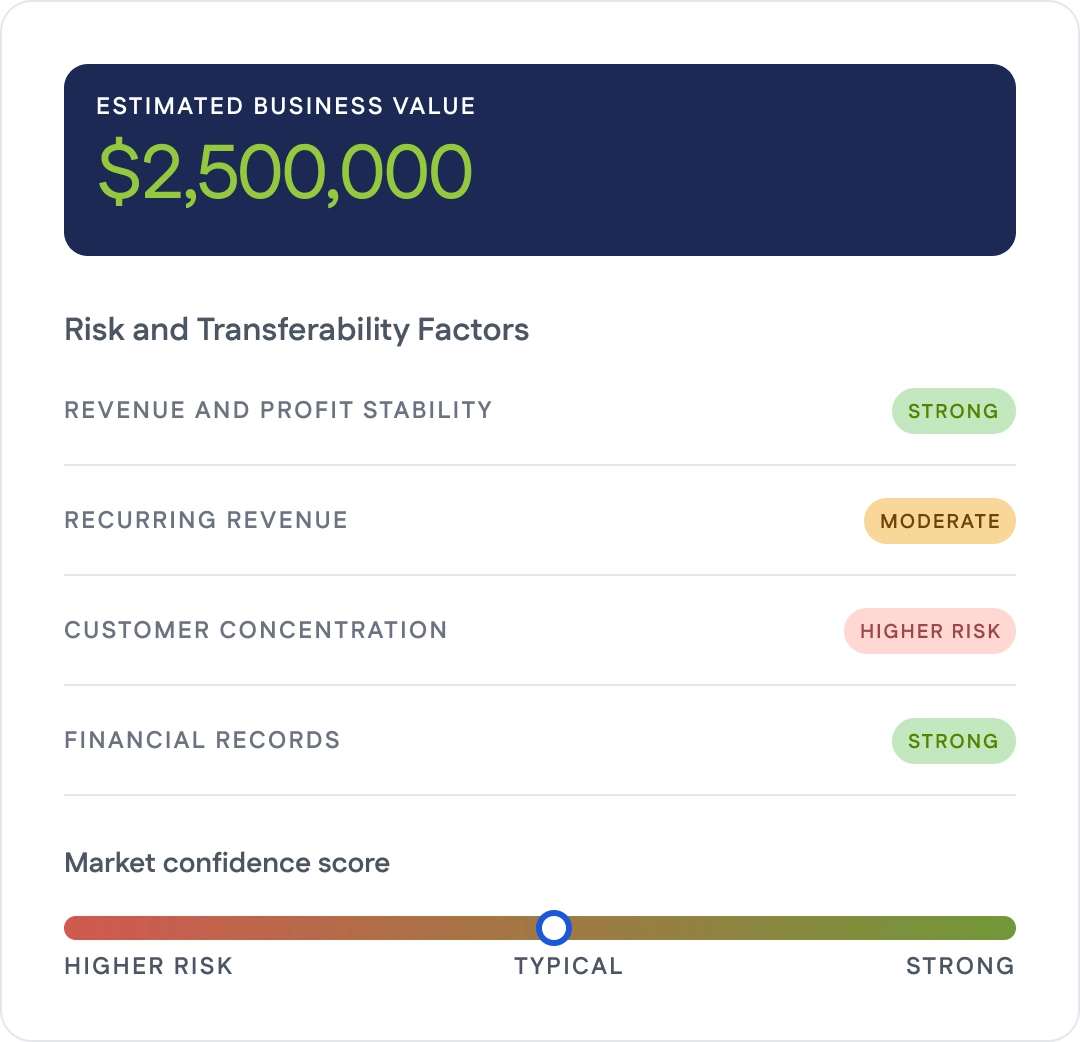Click the STRONG badge for Revenue and Profit Stability
Screen dimensions: 1080x1042
pos(953,411)
